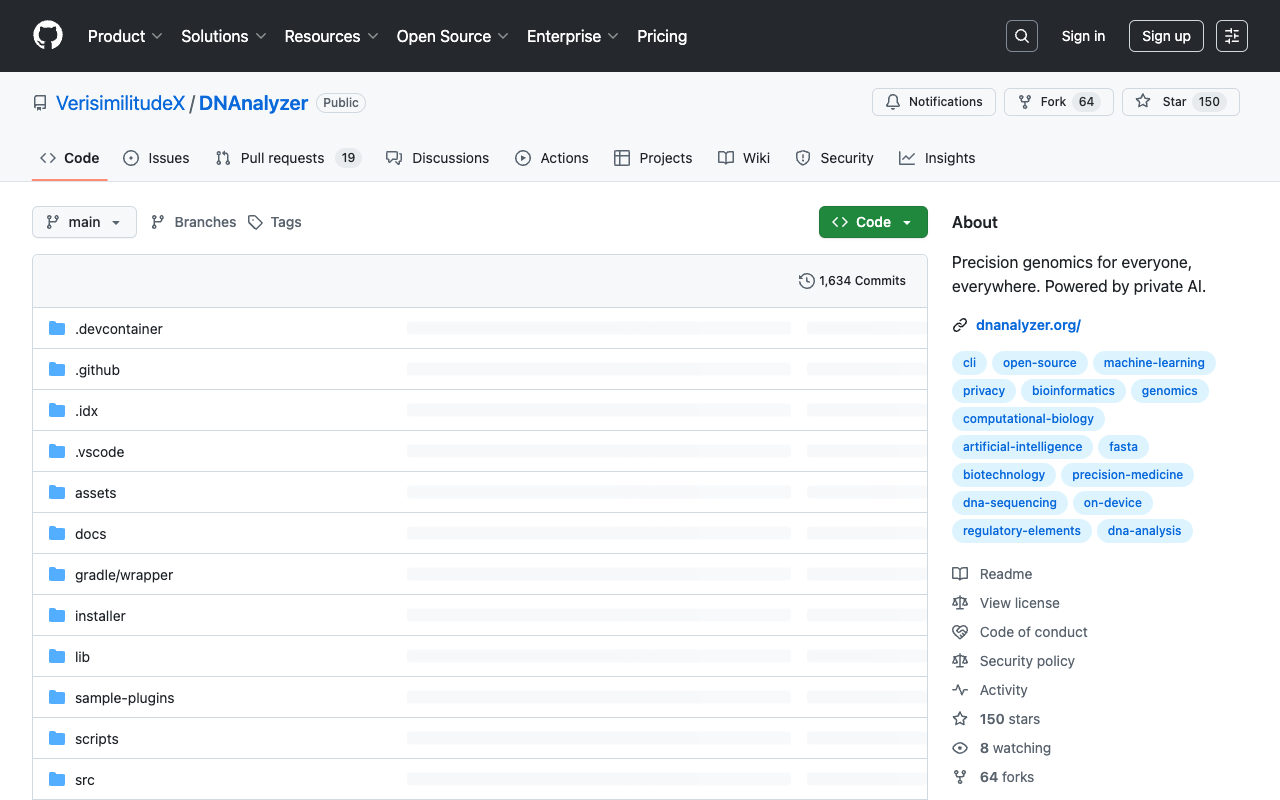Click the commit history clock icon

pyautogui.click(x=806, y=281)
